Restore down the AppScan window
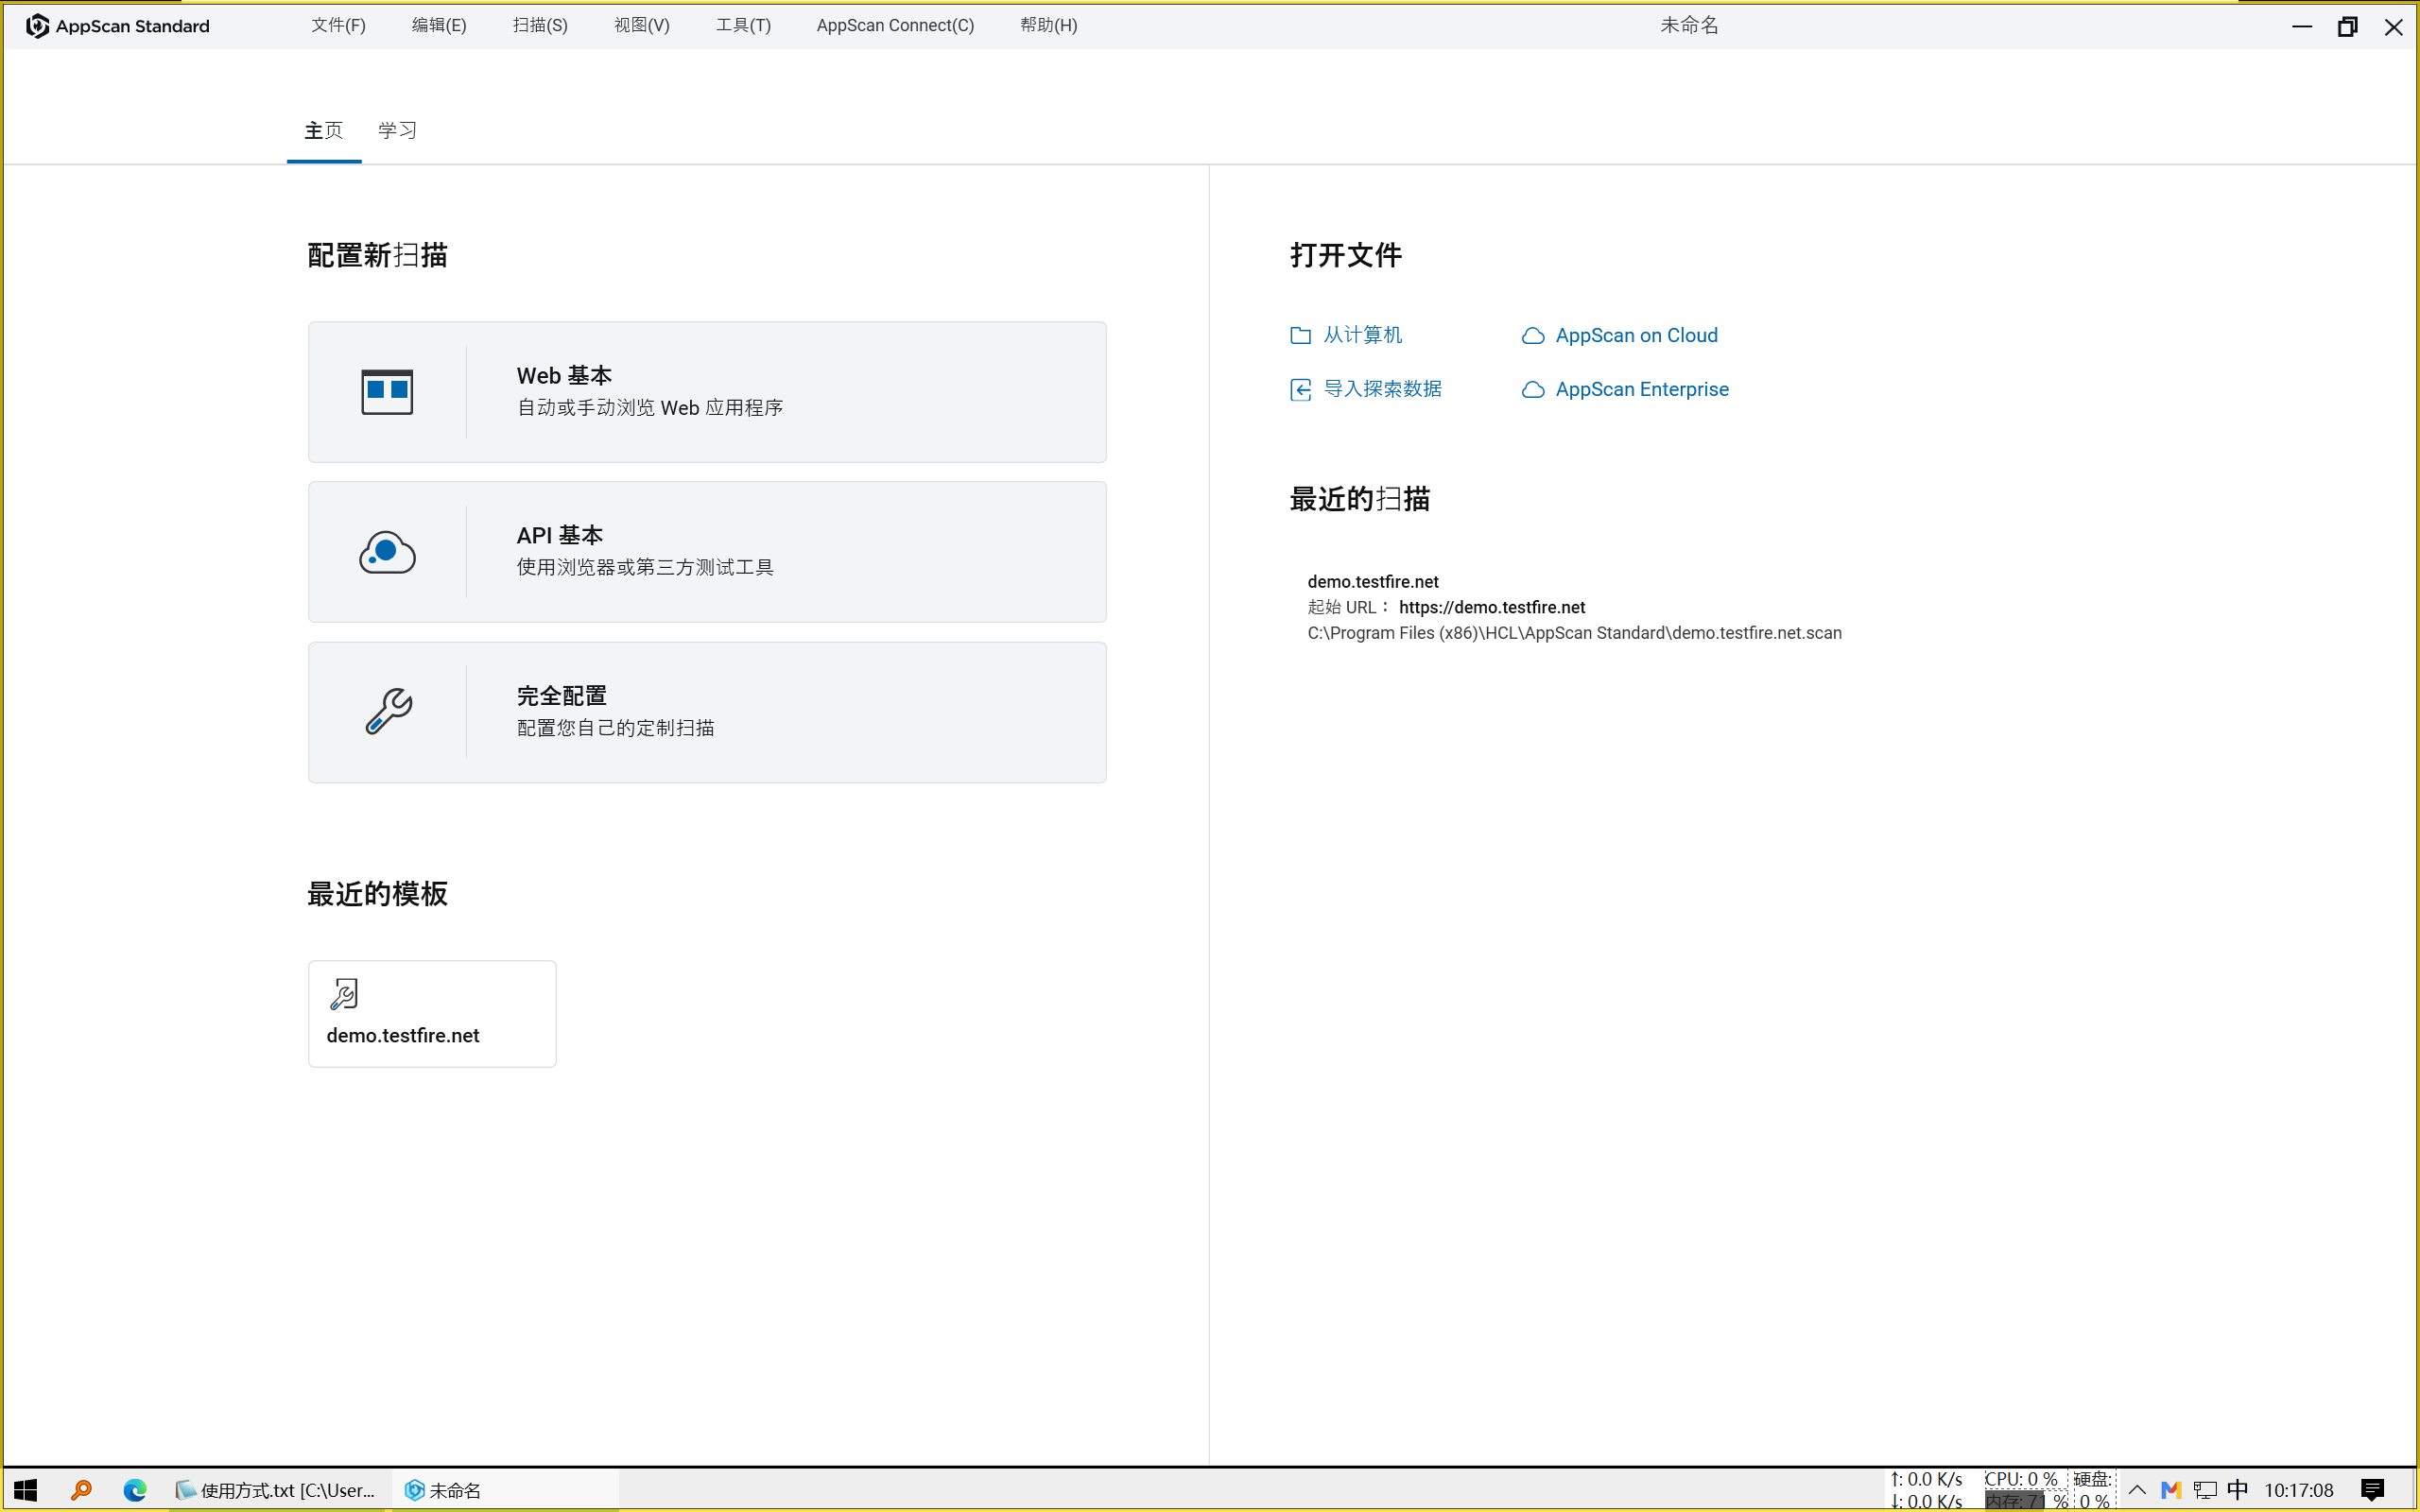This screenshot has height=1512, width=2420. 2348,26
